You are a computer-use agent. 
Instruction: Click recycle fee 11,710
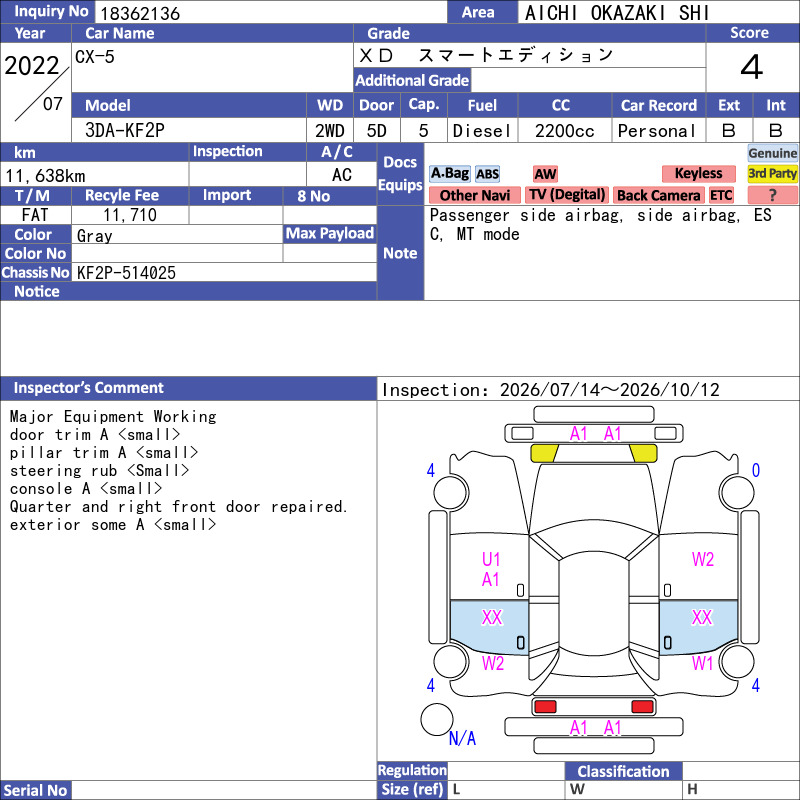coord(130,215)
